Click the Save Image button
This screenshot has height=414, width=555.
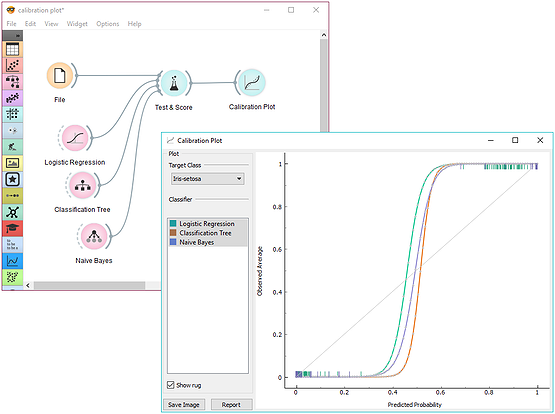(184, 404)
